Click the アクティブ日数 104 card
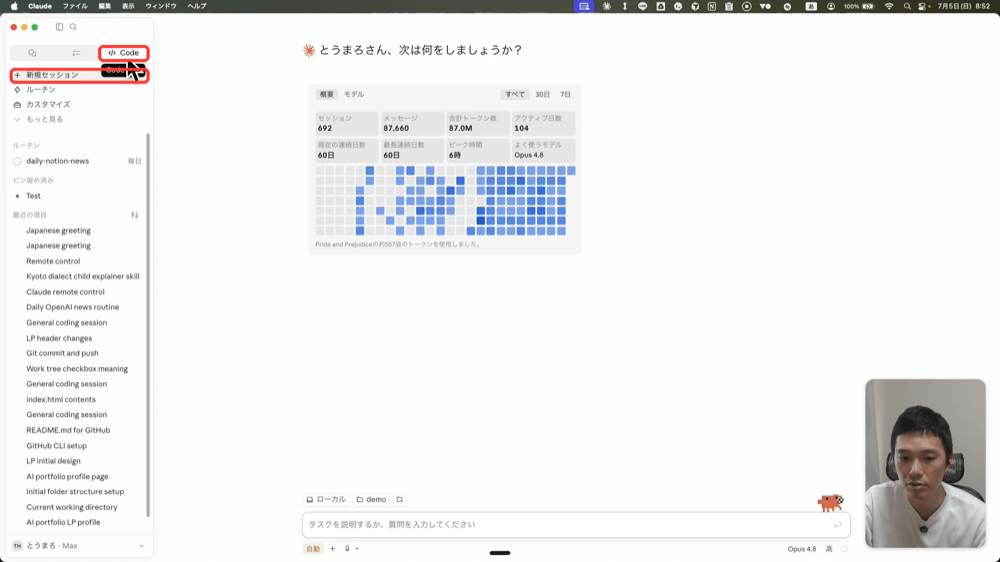Screen dimensions: 1000x562 [543, 123]
